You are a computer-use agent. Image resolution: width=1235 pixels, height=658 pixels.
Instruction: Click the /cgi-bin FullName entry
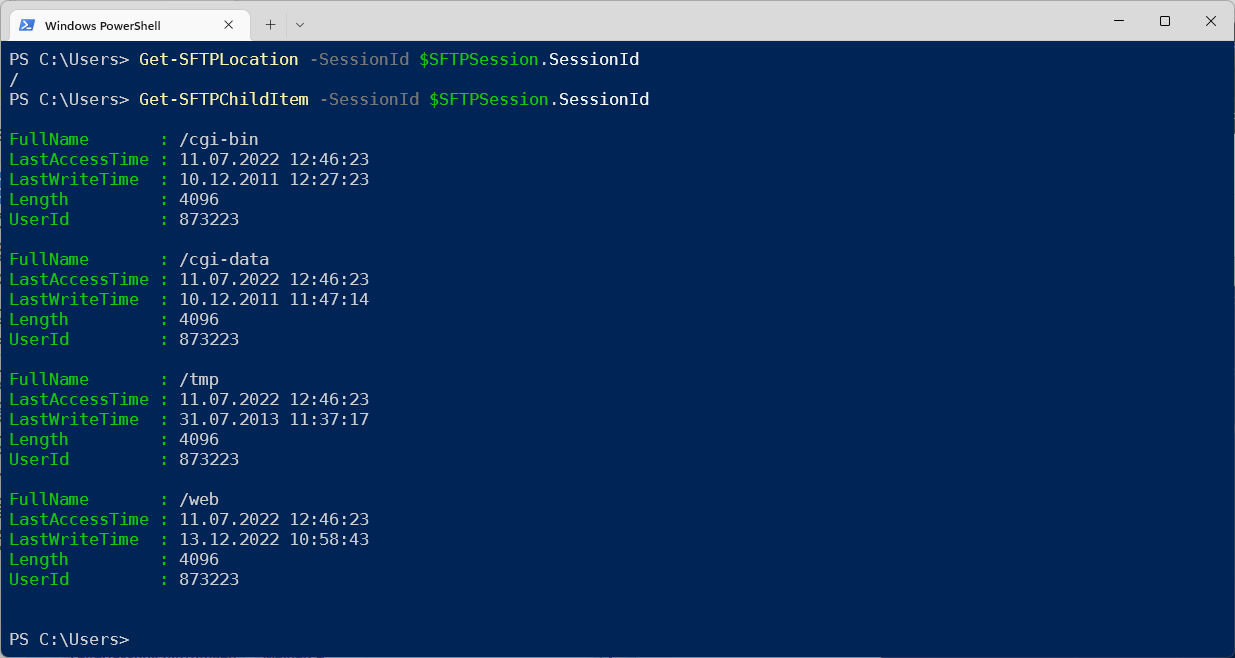click(x=217, y=139)
